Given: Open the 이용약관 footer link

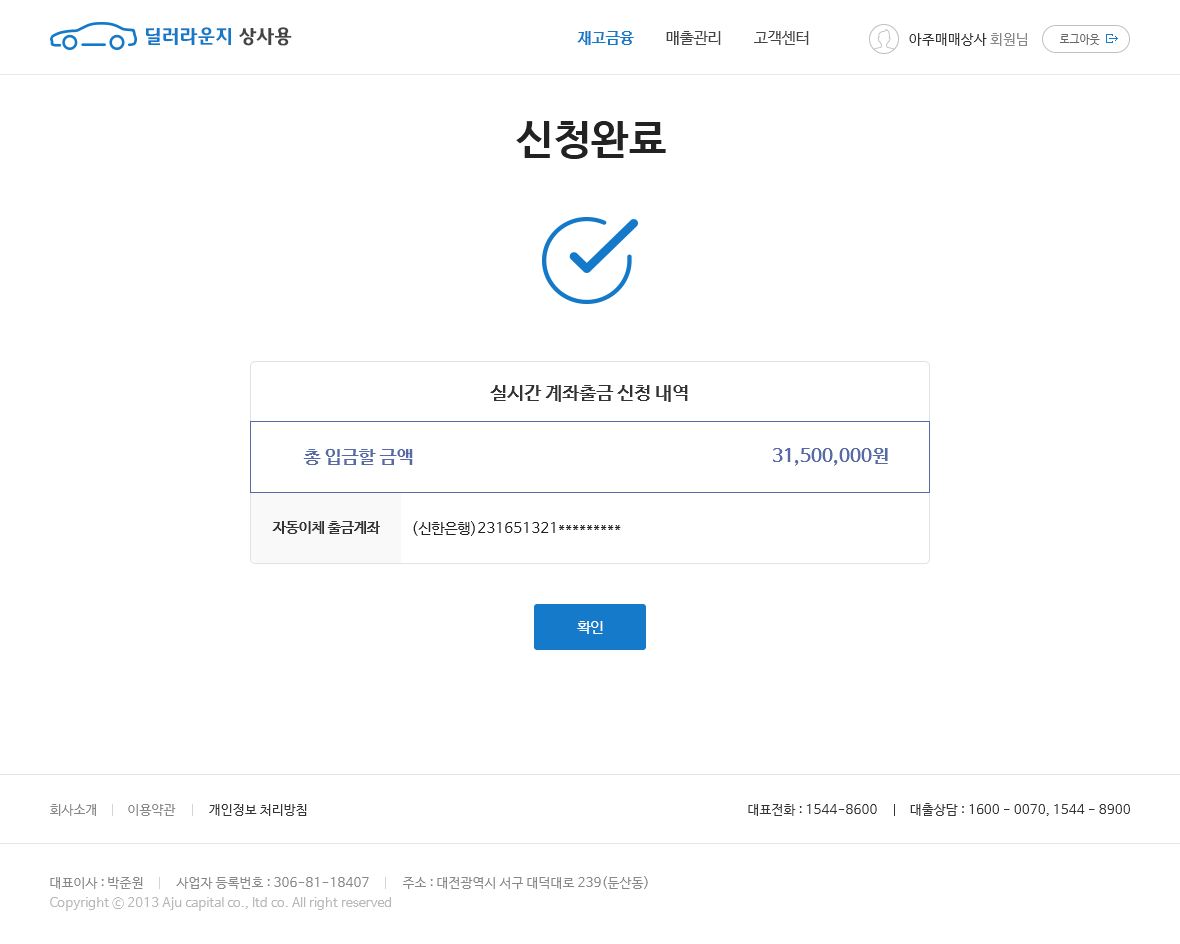Looking at the screenshot, I should (150, 810).
